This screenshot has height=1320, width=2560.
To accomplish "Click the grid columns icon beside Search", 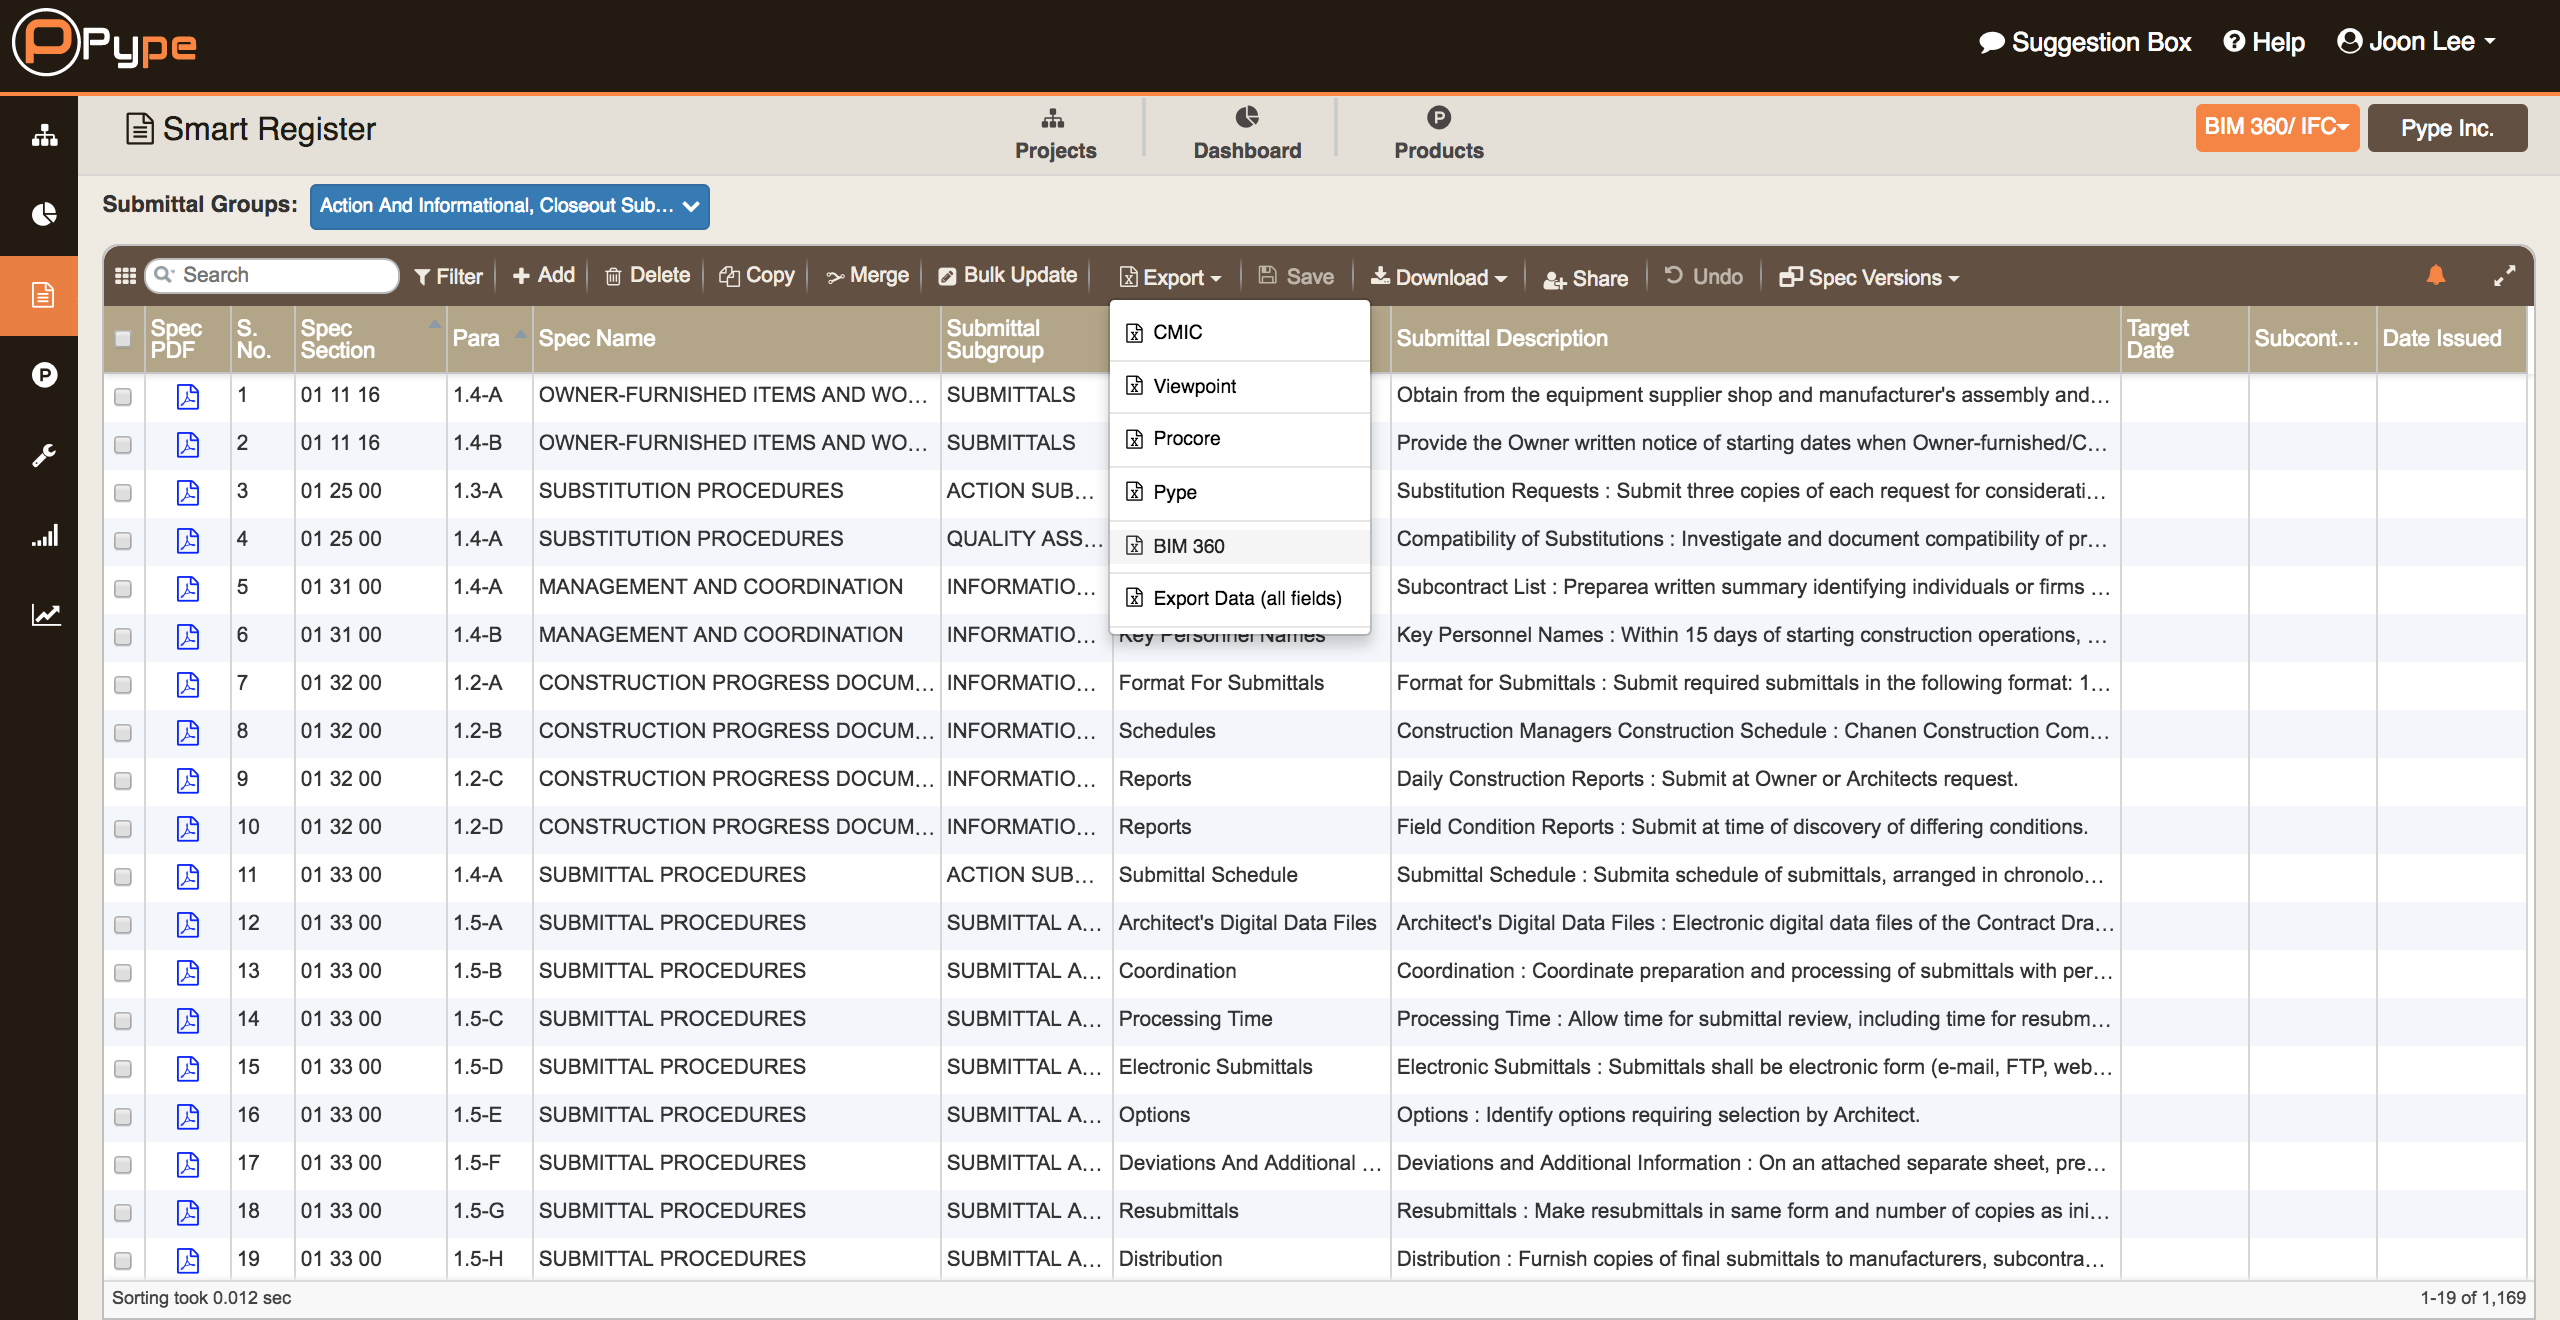I will tap(125, 276).
